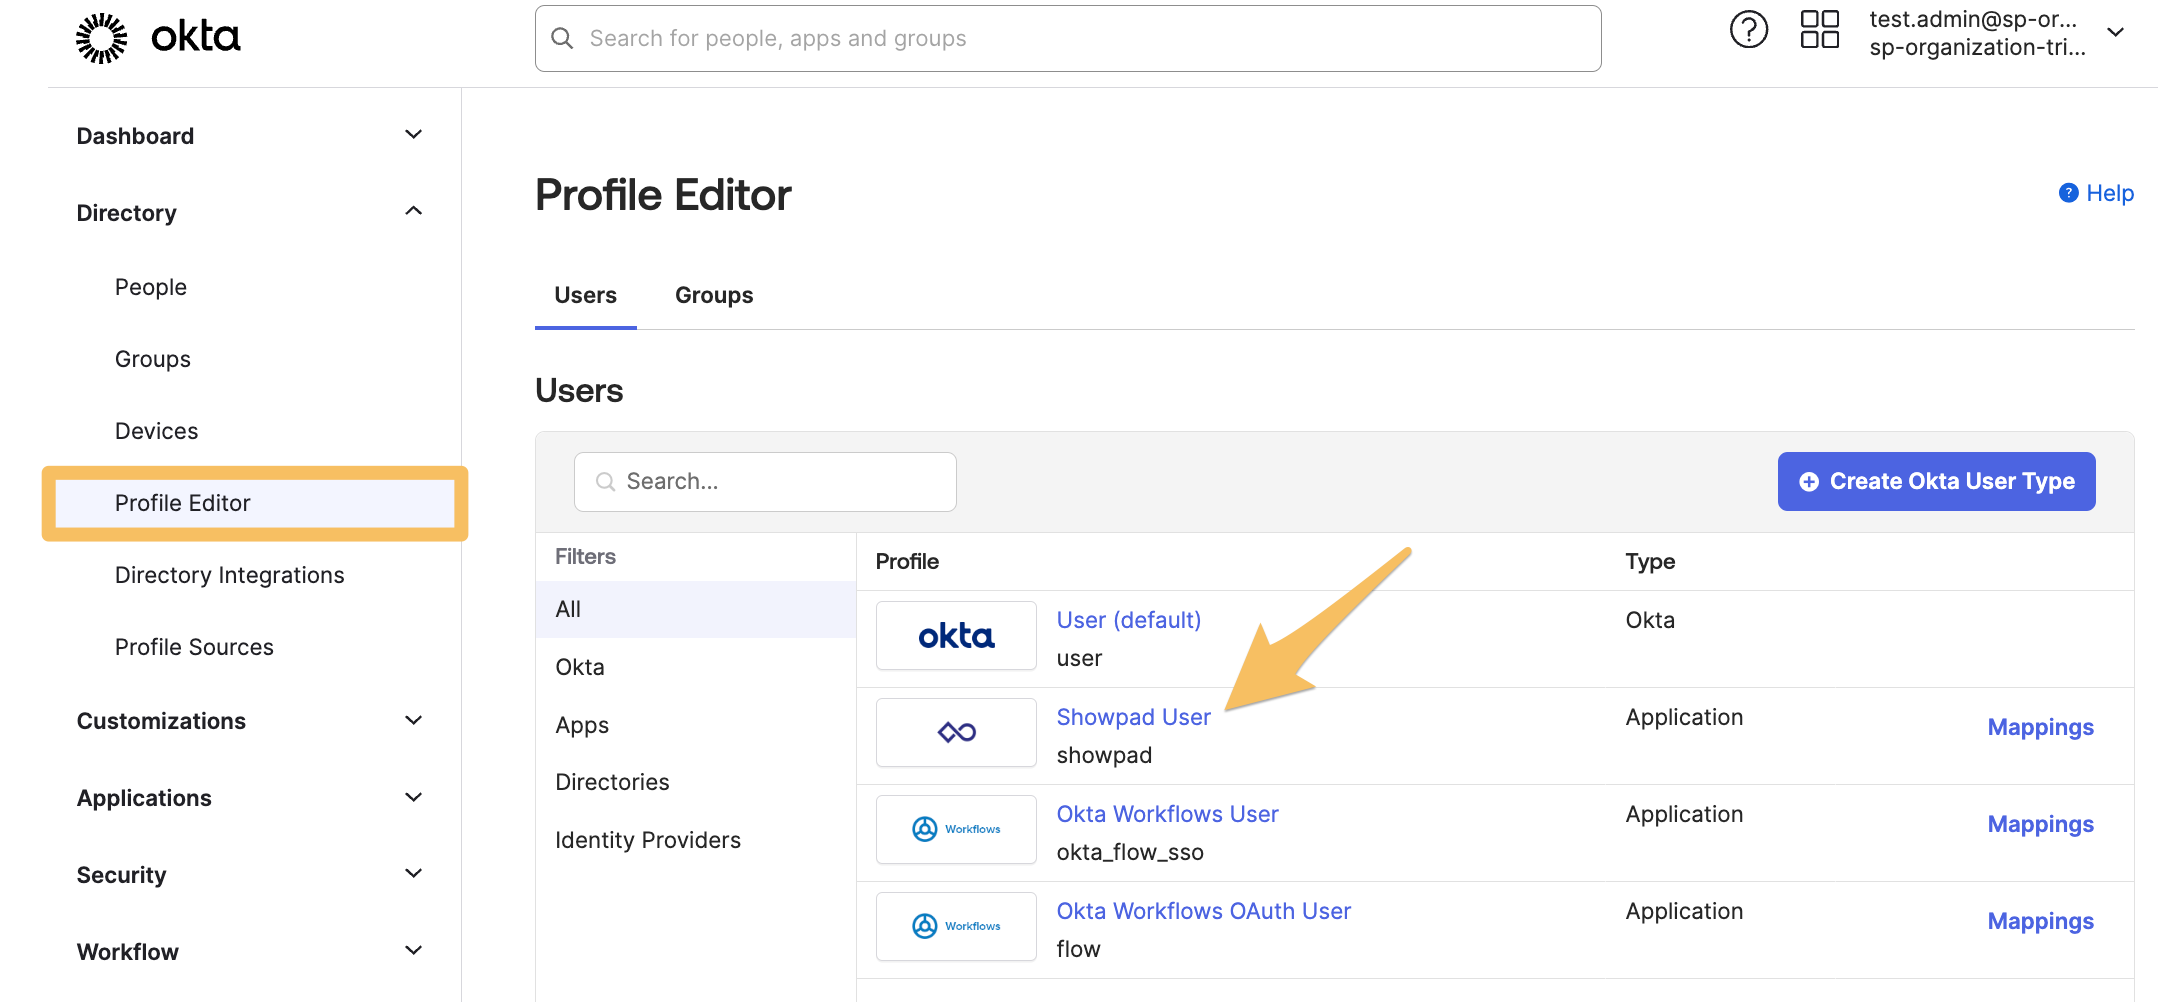Viewport: 2158px width, 1002px height.
Task: Open Profile Sources in sidebar
Action: [194, 647]
